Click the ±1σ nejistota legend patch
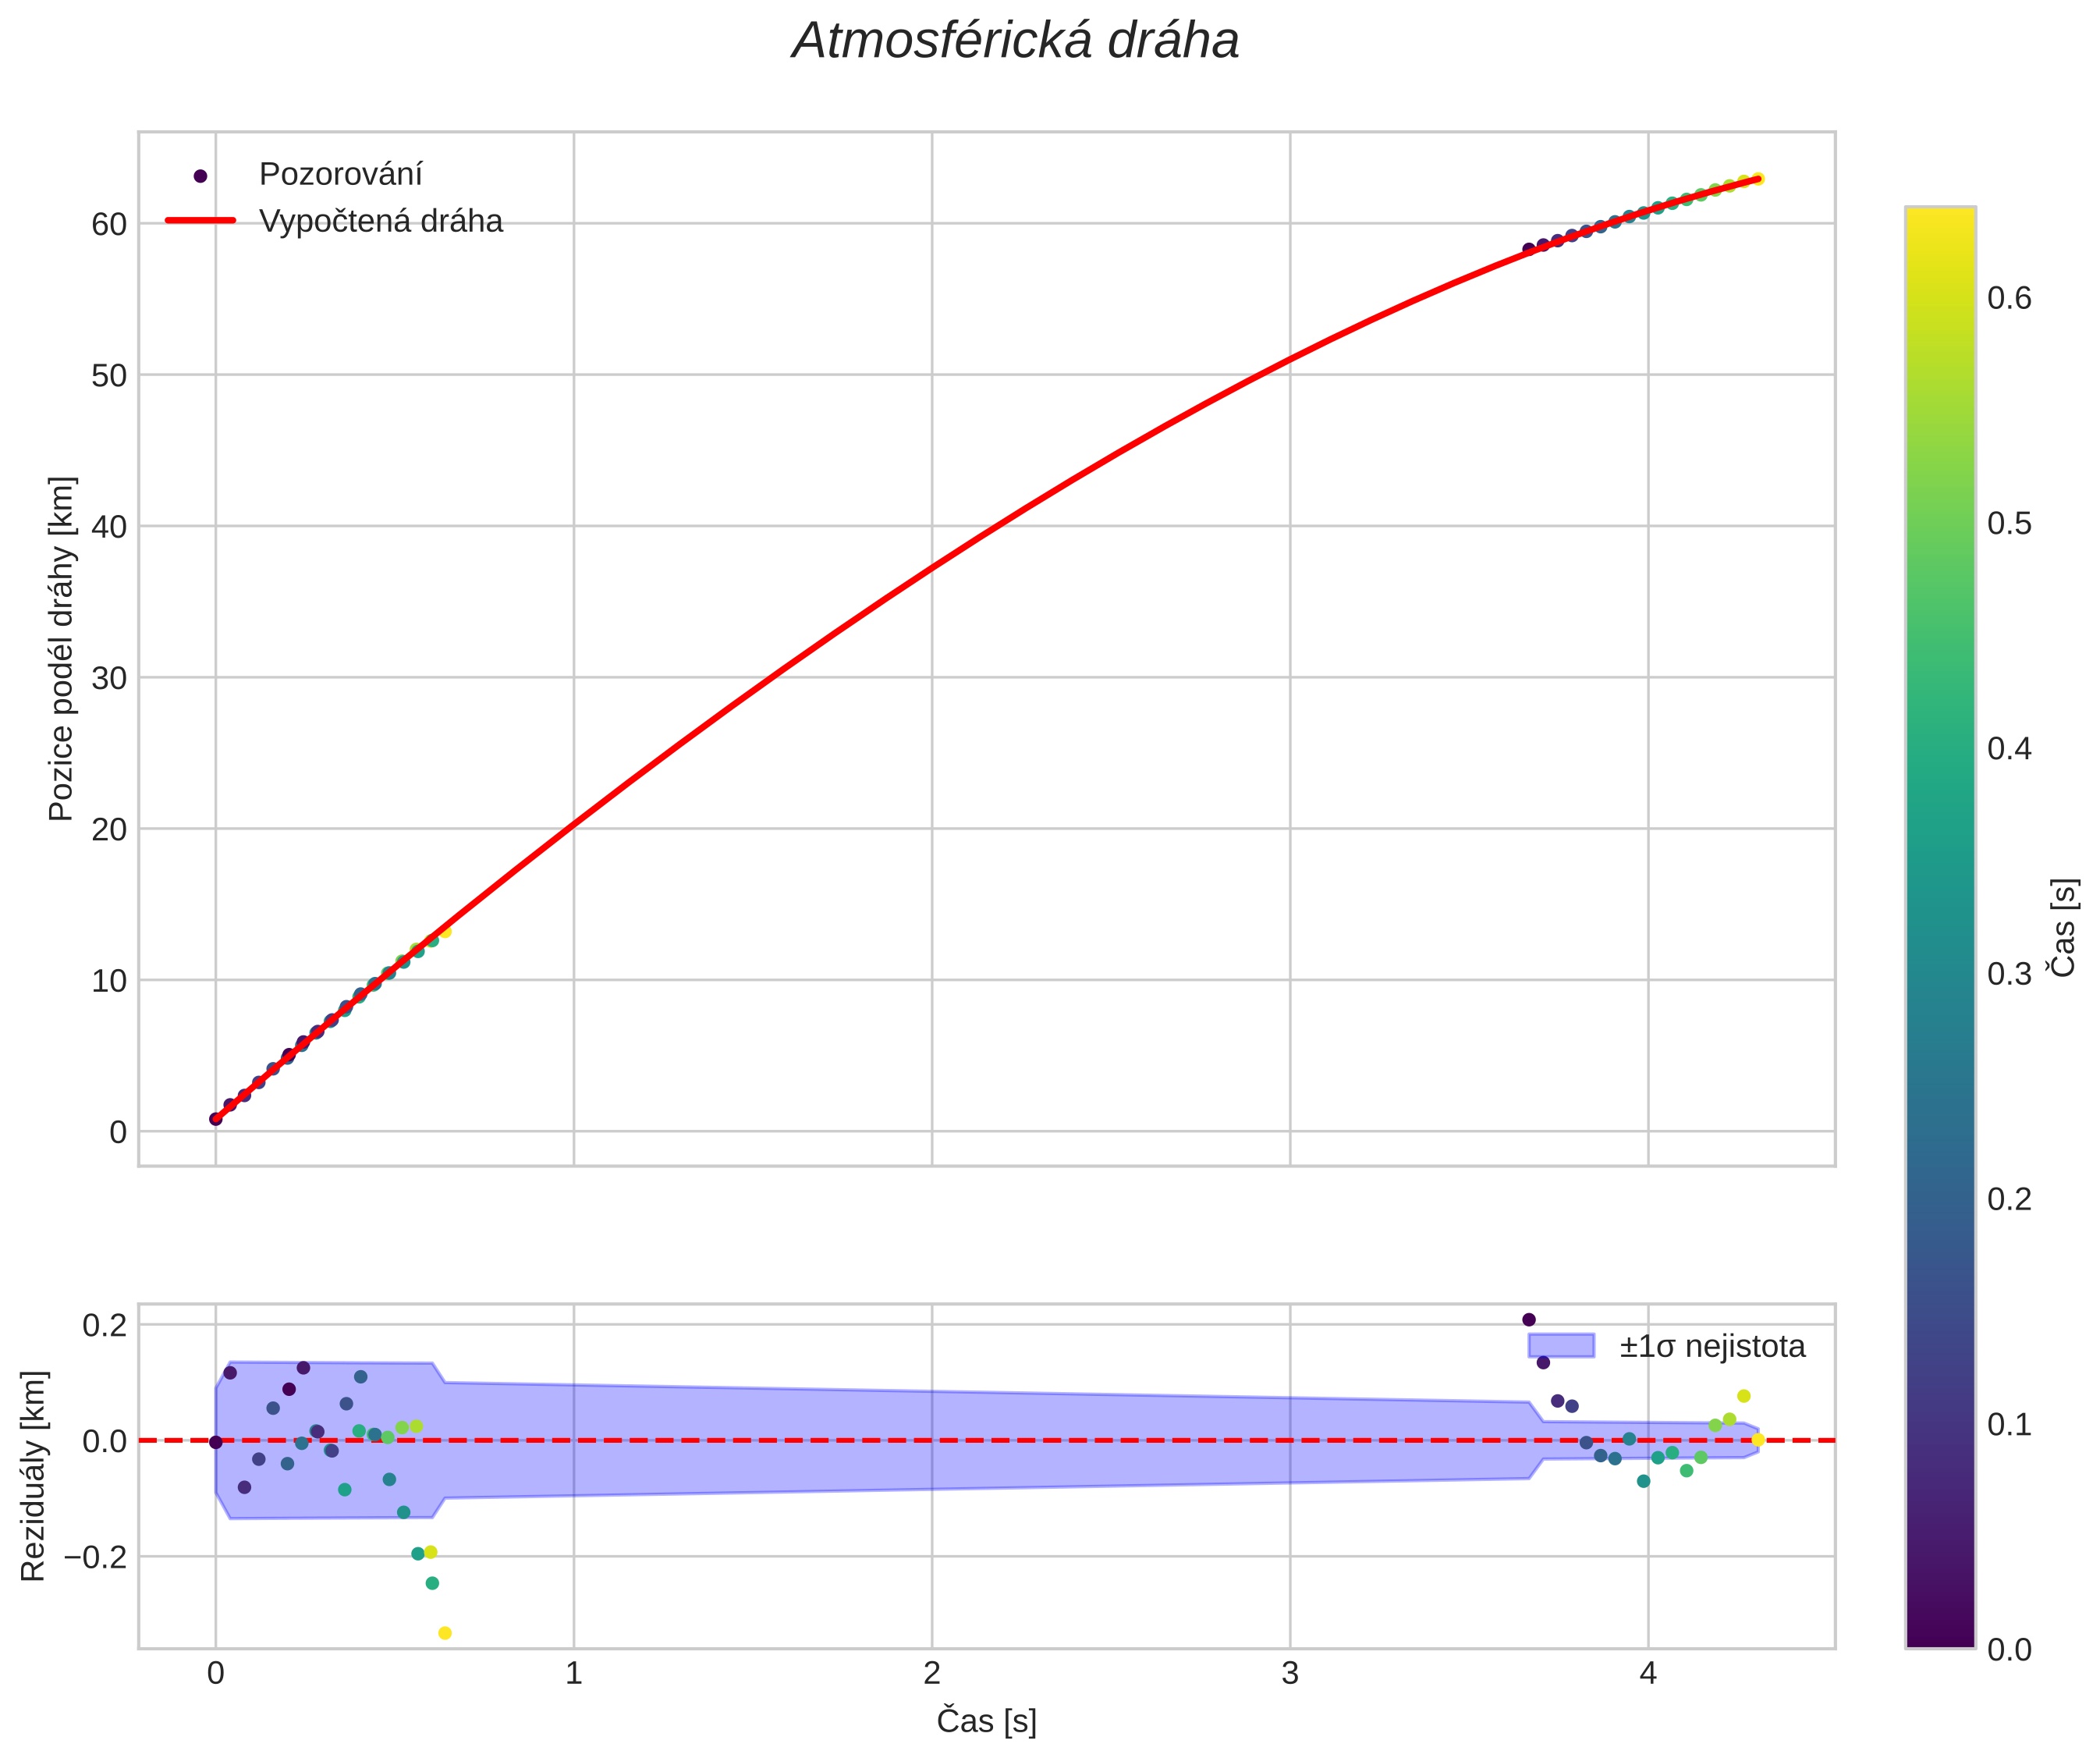The width and height of the screenshot is (2100, 1758). [x=1561, y=1346]
